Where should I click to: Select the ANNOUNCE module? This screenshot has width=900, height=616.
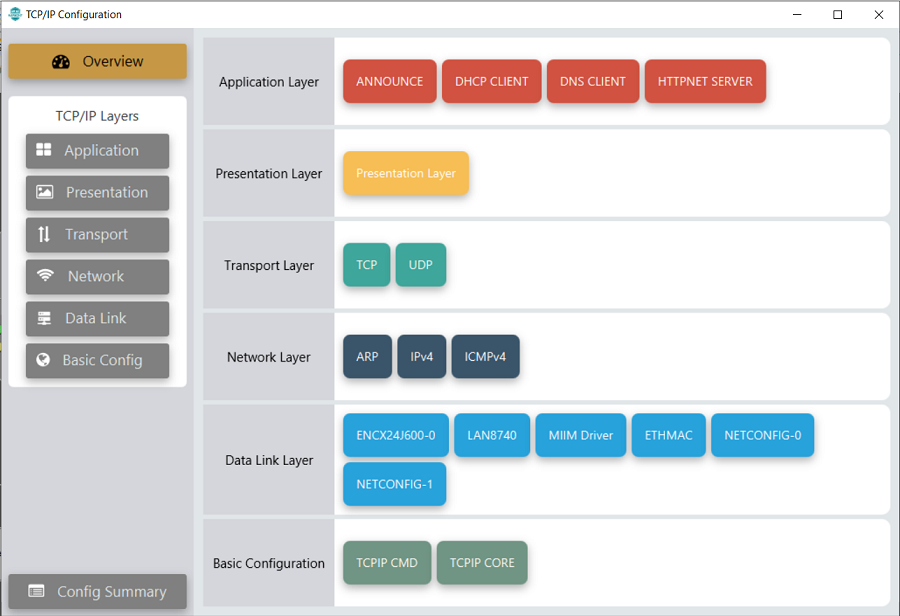tap(390, 82)
